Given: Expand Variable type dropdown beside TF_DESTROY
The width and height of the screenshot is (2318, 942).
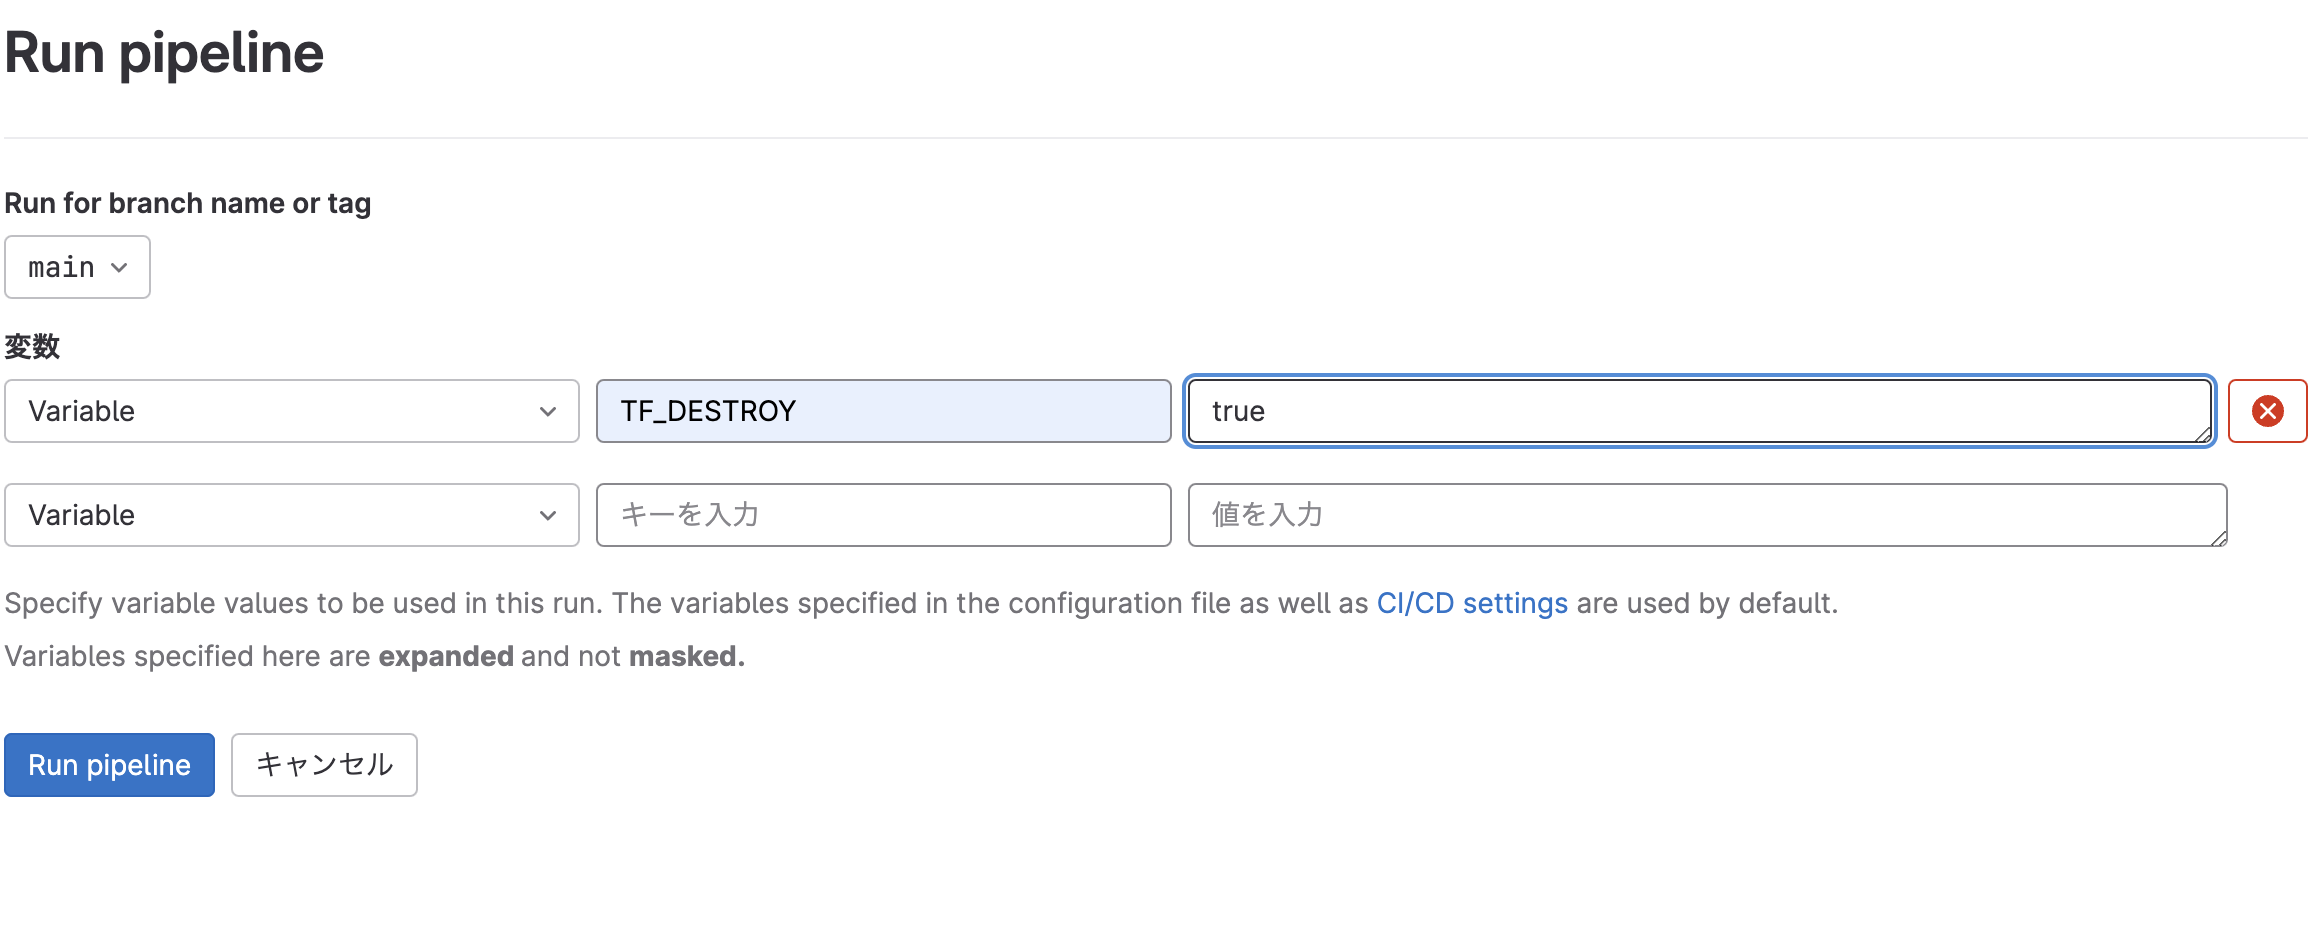Looking at the screenshot, I should point(292,411).
